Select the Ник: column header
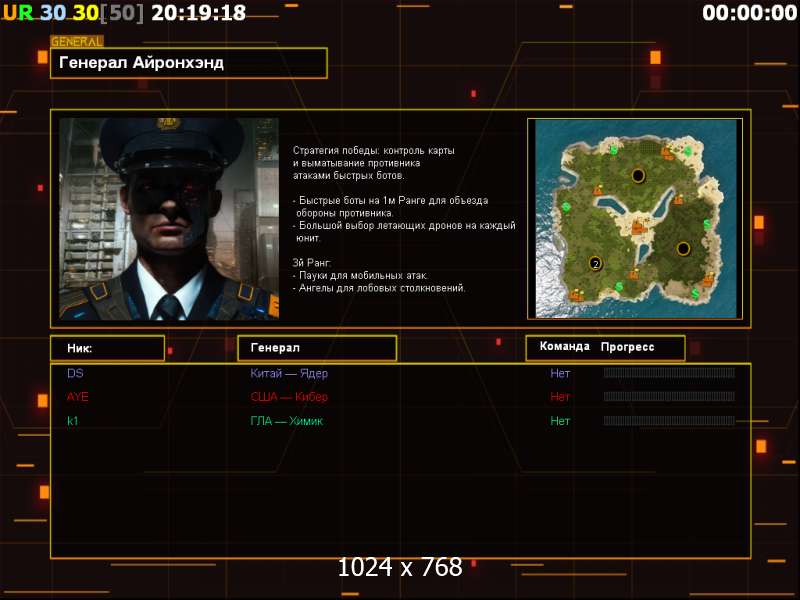 (108, 348)
